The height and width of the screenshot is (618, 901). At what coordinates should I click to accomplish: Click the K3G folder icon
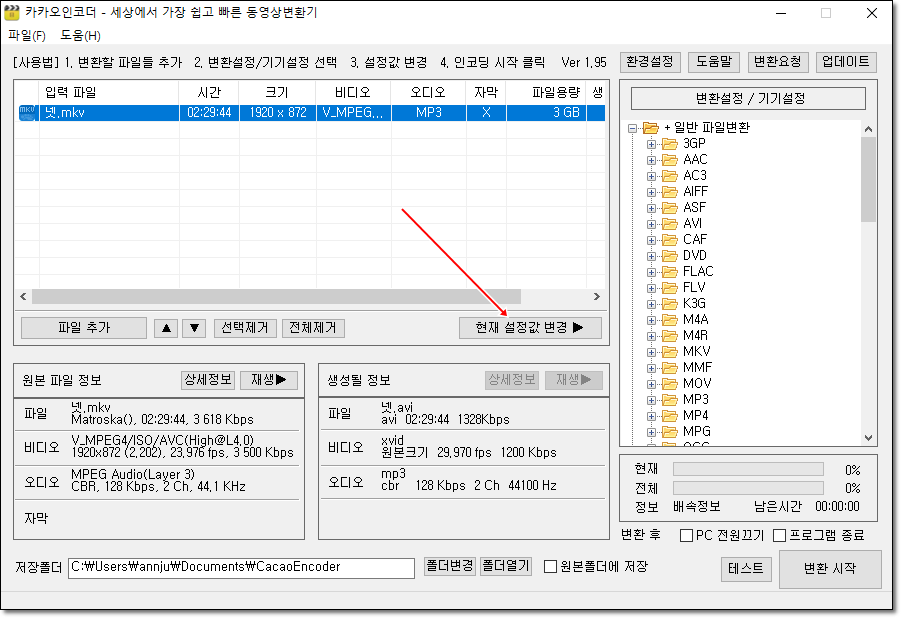click(669, 304)
